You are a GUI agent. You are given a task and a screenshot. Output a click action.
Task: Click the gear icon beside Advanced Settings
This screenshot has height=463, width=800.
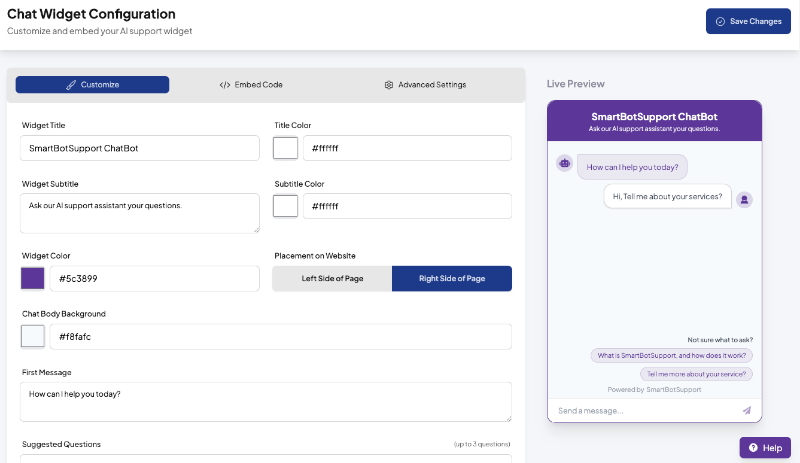[x=389, y=85]
